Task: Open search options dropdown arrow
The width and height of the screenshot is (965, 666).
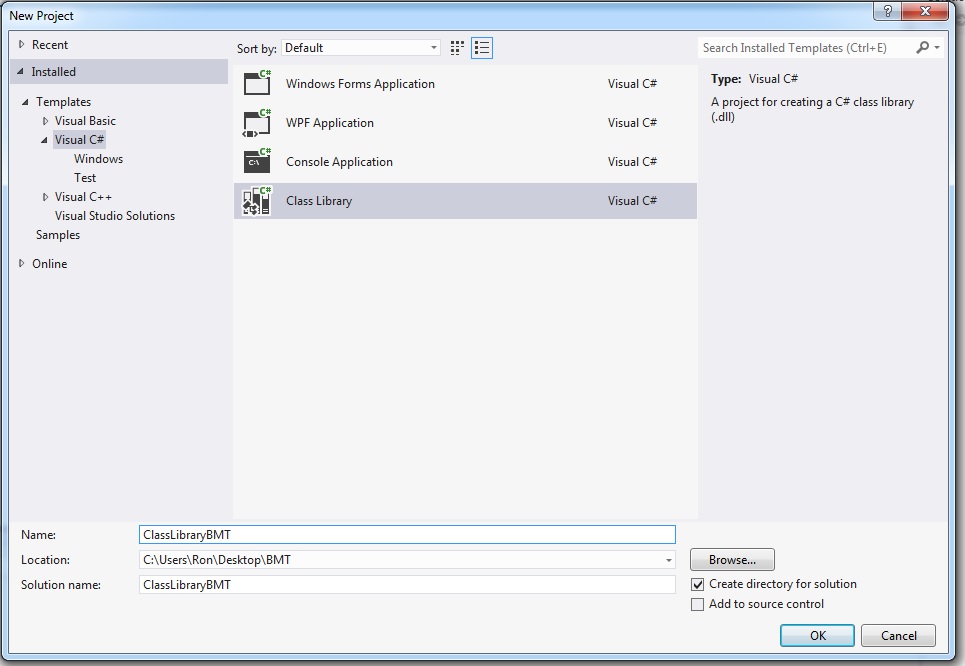Action: pos(937,47)
